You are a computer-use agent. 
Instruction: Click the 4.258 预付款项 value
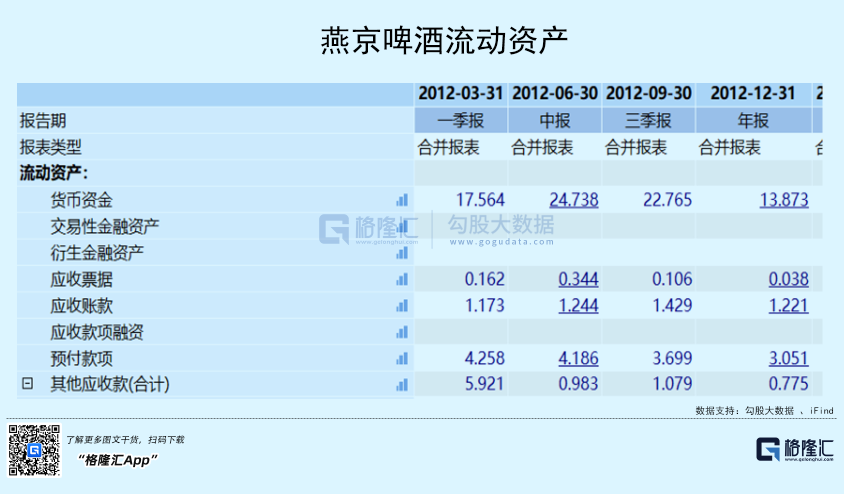click(x=484, y=358)
